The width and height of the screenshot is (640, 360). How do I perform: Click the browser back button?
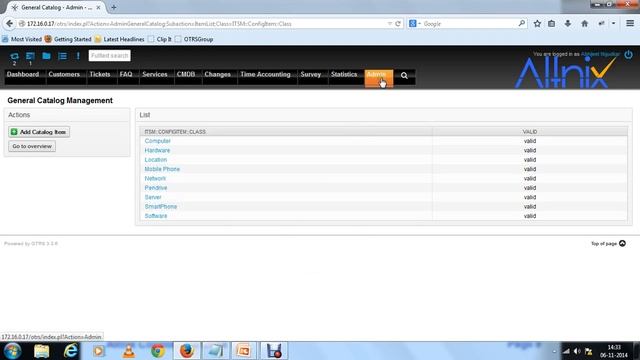(x=9, y=24)
